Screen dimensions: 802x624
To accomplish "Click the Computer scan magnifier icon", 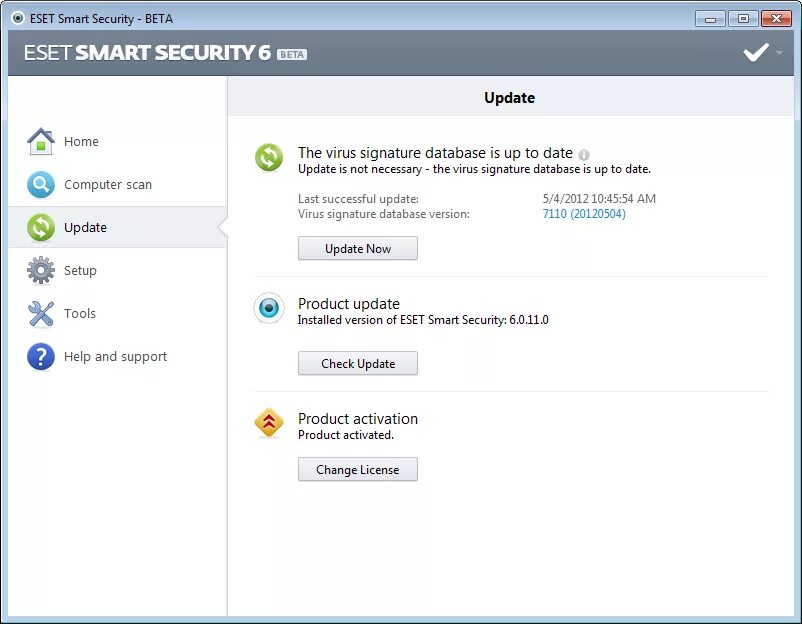I will [41, 185].
